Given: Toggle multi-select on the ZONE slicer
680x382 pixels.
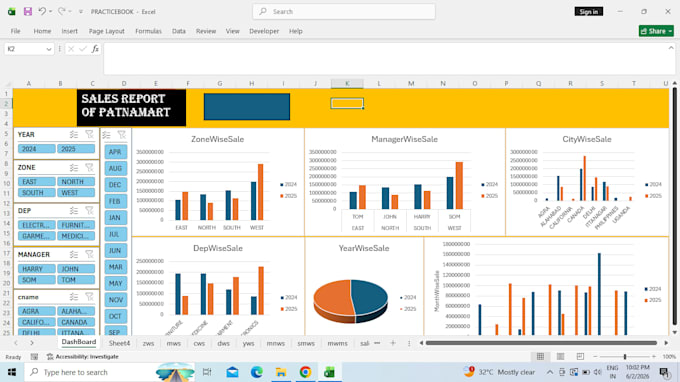Looking at the screenshot, I should [x=74, y=167].
